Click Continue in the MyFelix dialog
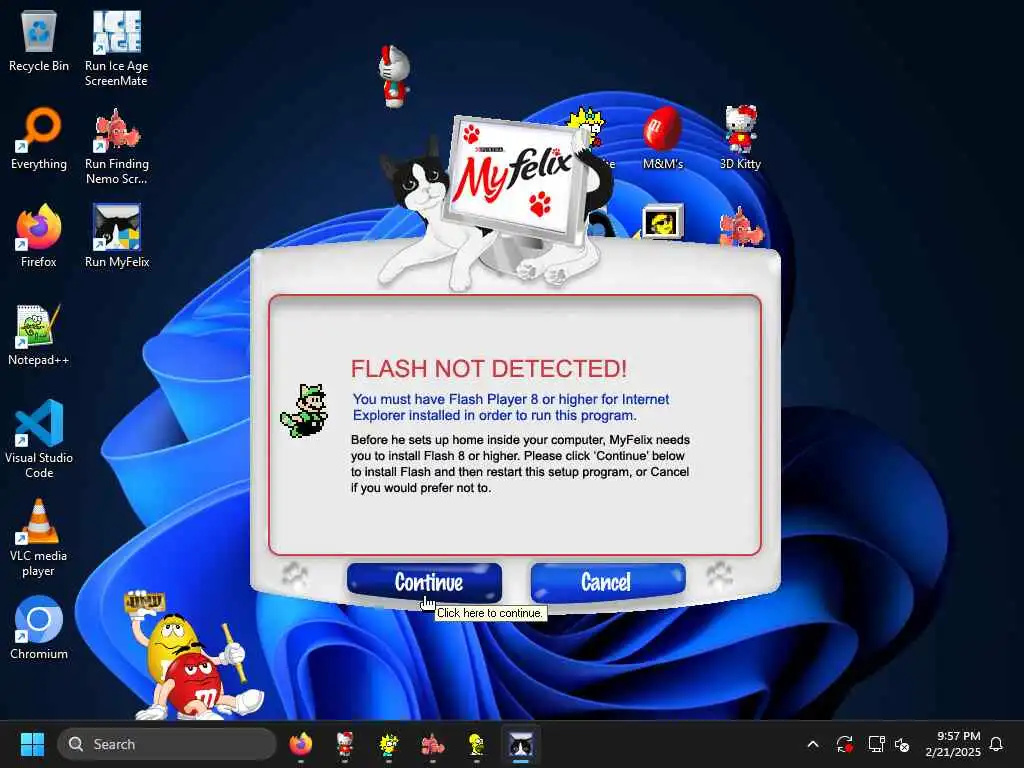The image size is (1024, 768). click(x=424, y=582)
